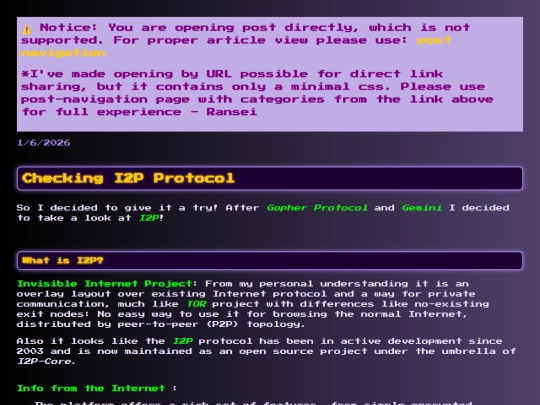Click the italic 'I2P-Core' text

[x=45, y=362]
